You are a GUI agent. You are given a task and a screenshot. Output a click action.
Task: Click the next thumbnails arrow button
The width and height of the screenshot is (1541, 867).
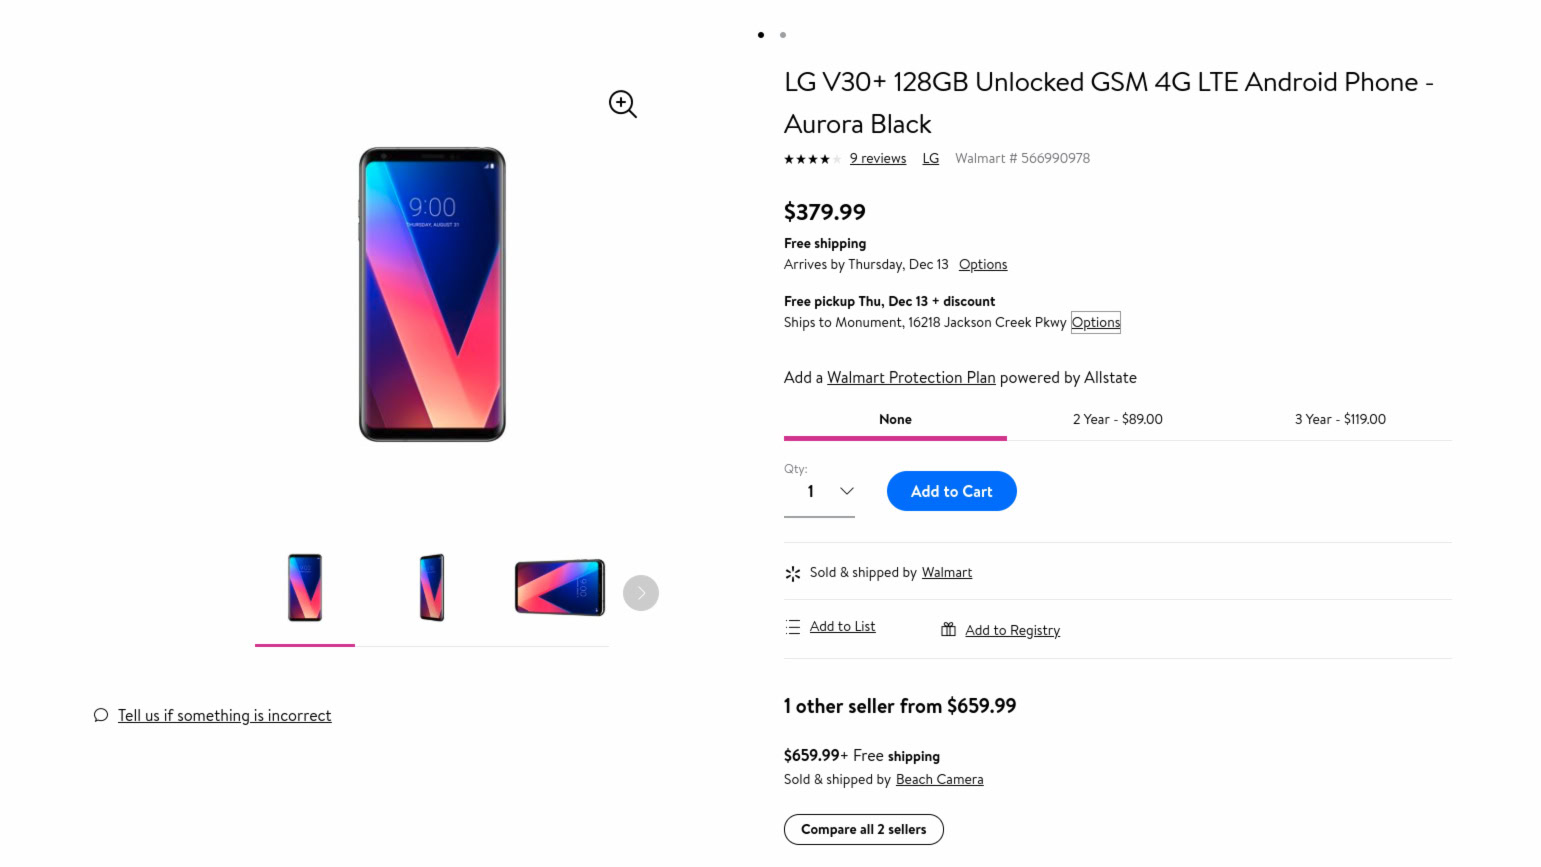click(641, 593)
